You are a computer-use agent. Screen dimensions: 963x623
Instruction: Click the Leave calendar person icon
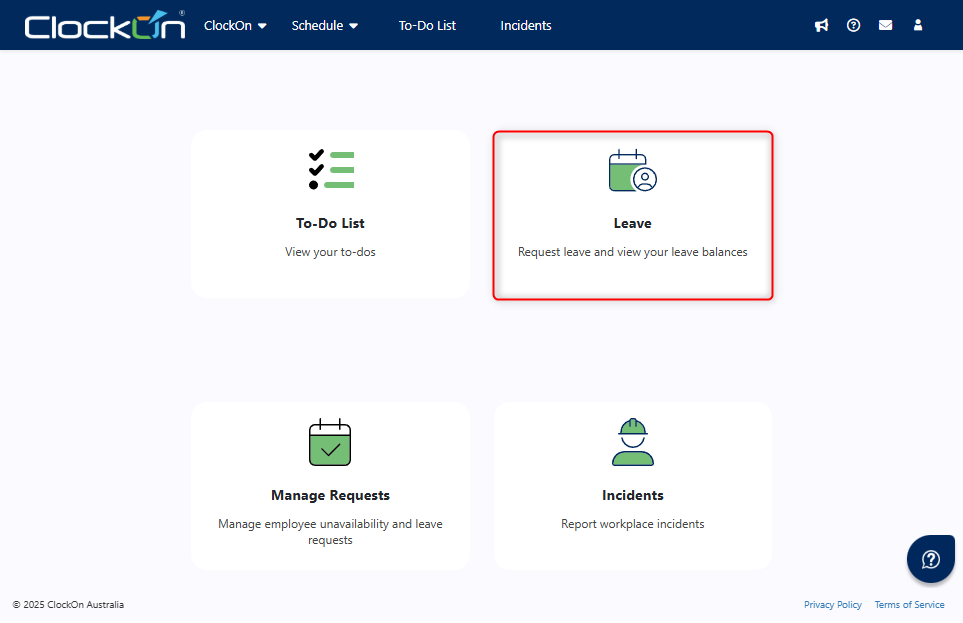click(633, 171)
